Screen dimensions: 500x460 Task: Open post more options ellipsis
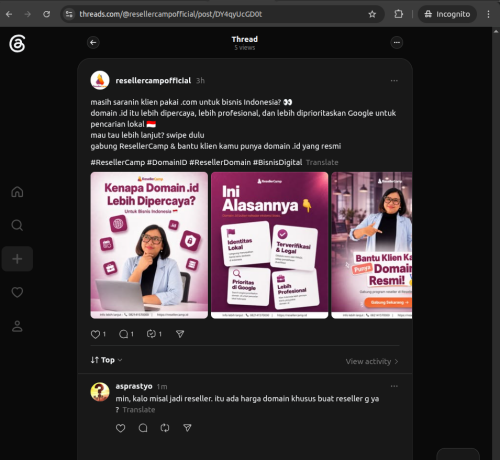tap(394, 80)
